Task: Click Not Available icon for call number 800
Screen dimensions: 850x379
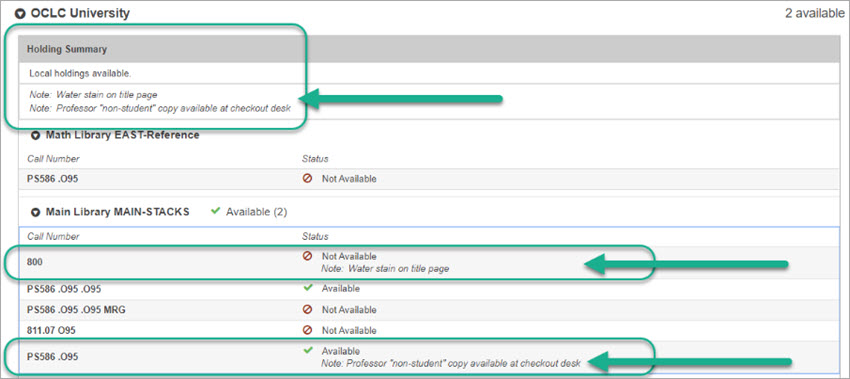Action: tap(307, 256)
